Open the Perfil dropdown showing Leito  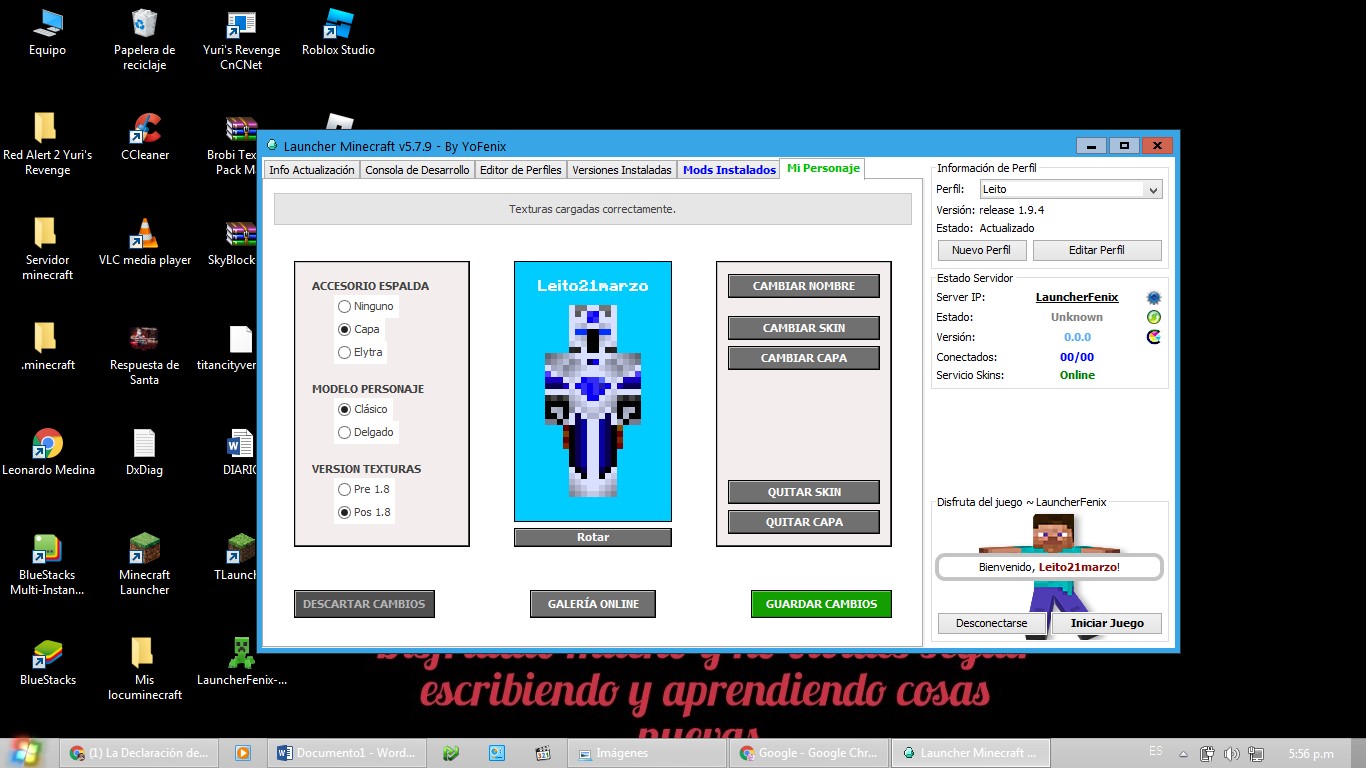click(1070, 189)
